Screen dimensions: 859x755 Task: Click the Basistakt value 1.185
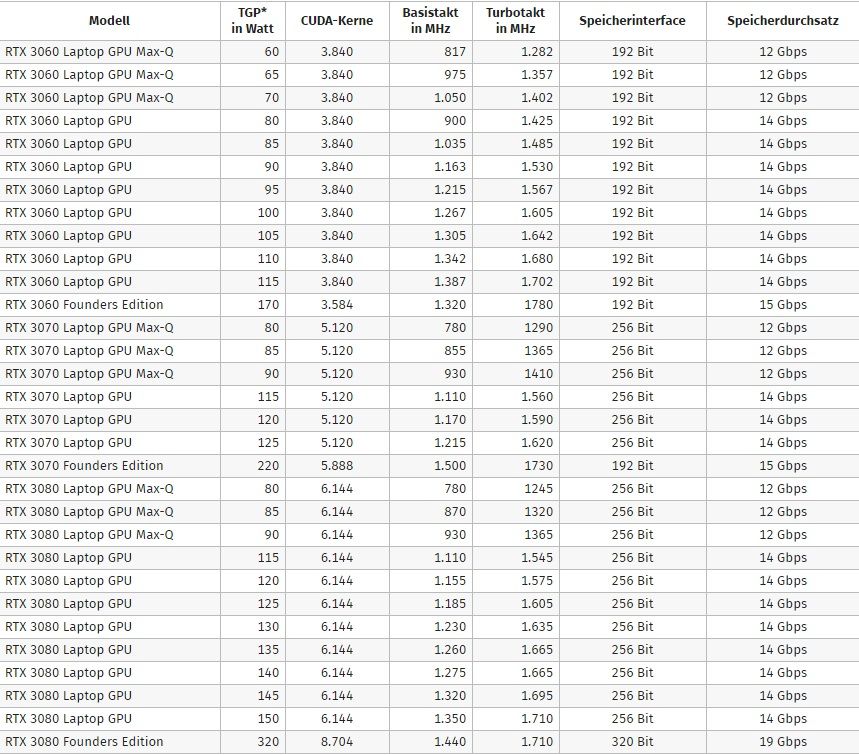pos(450,604)
